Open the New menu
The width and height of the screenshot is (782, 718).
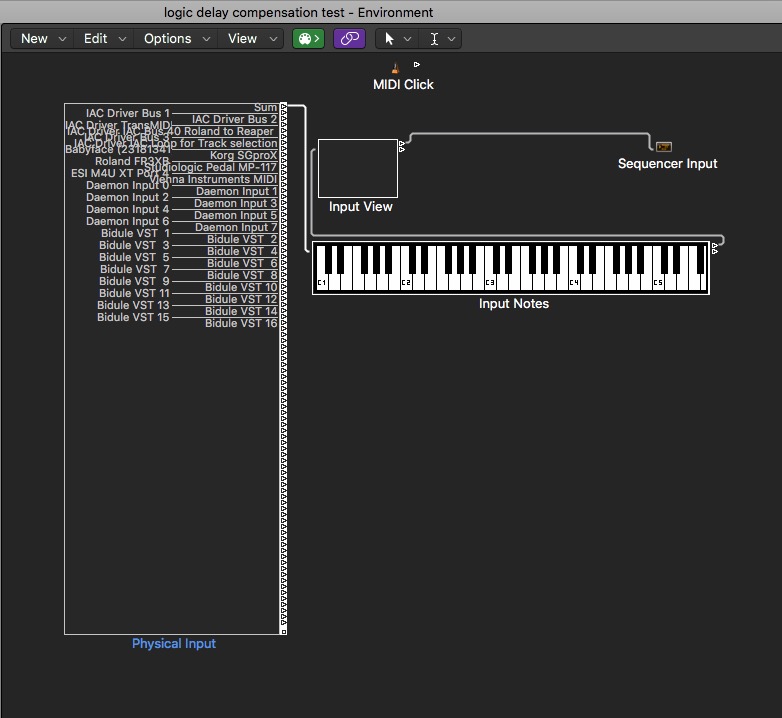pyautogui.click(x=43, y=38)
